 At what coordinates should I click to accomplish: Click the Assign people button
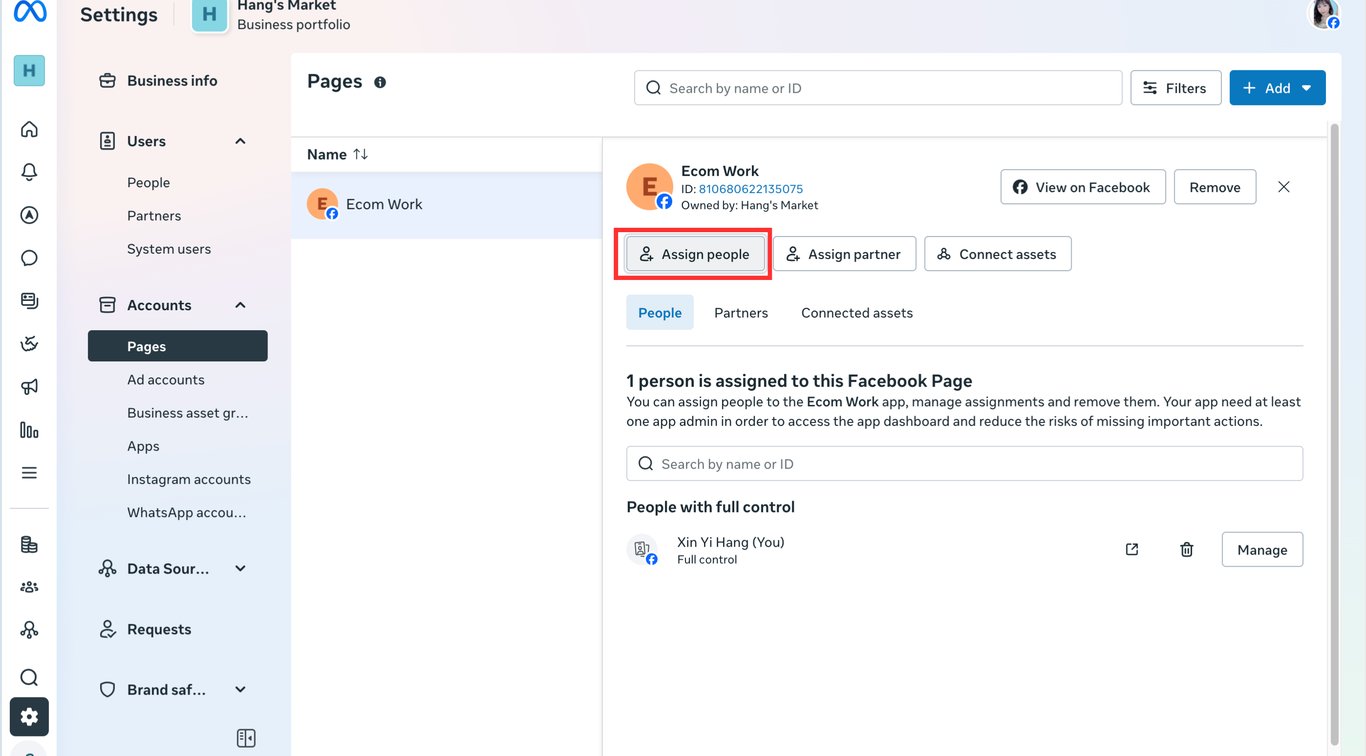pos(695,254)
